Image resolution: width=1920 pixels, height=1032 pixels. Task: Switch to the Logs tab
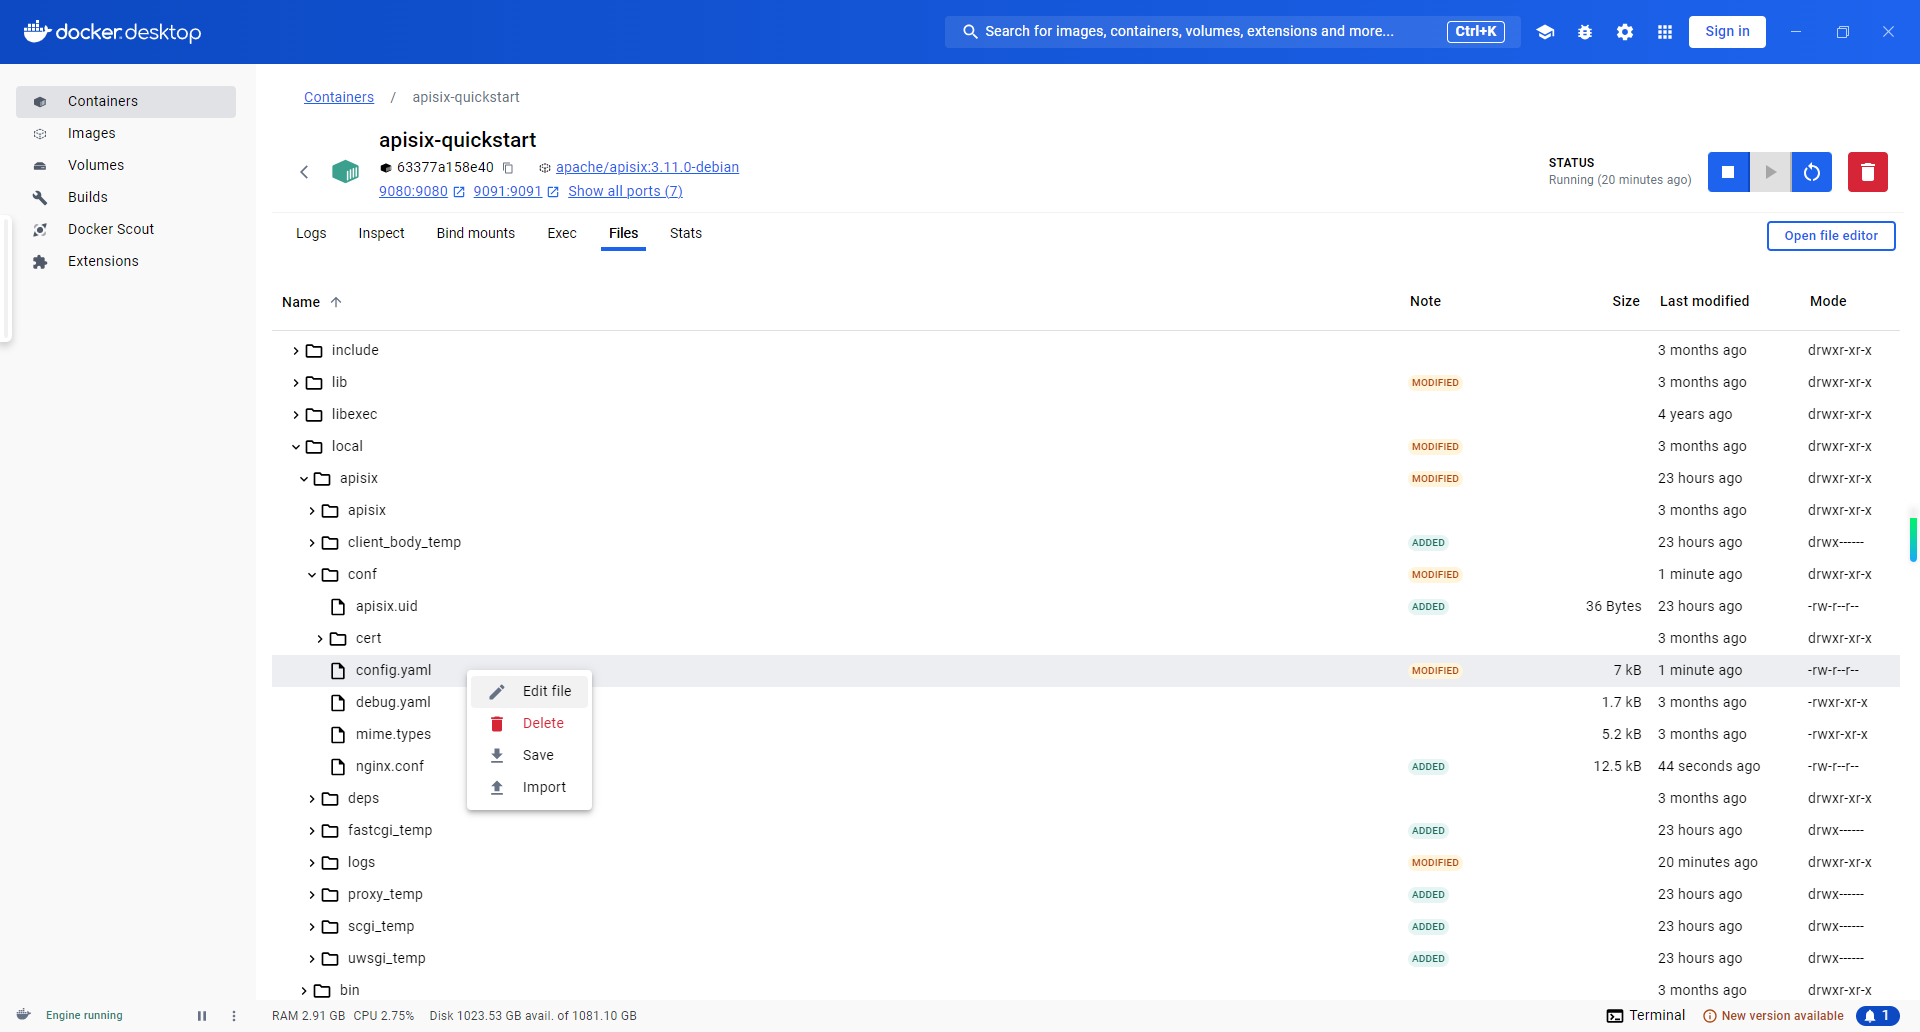311,233
